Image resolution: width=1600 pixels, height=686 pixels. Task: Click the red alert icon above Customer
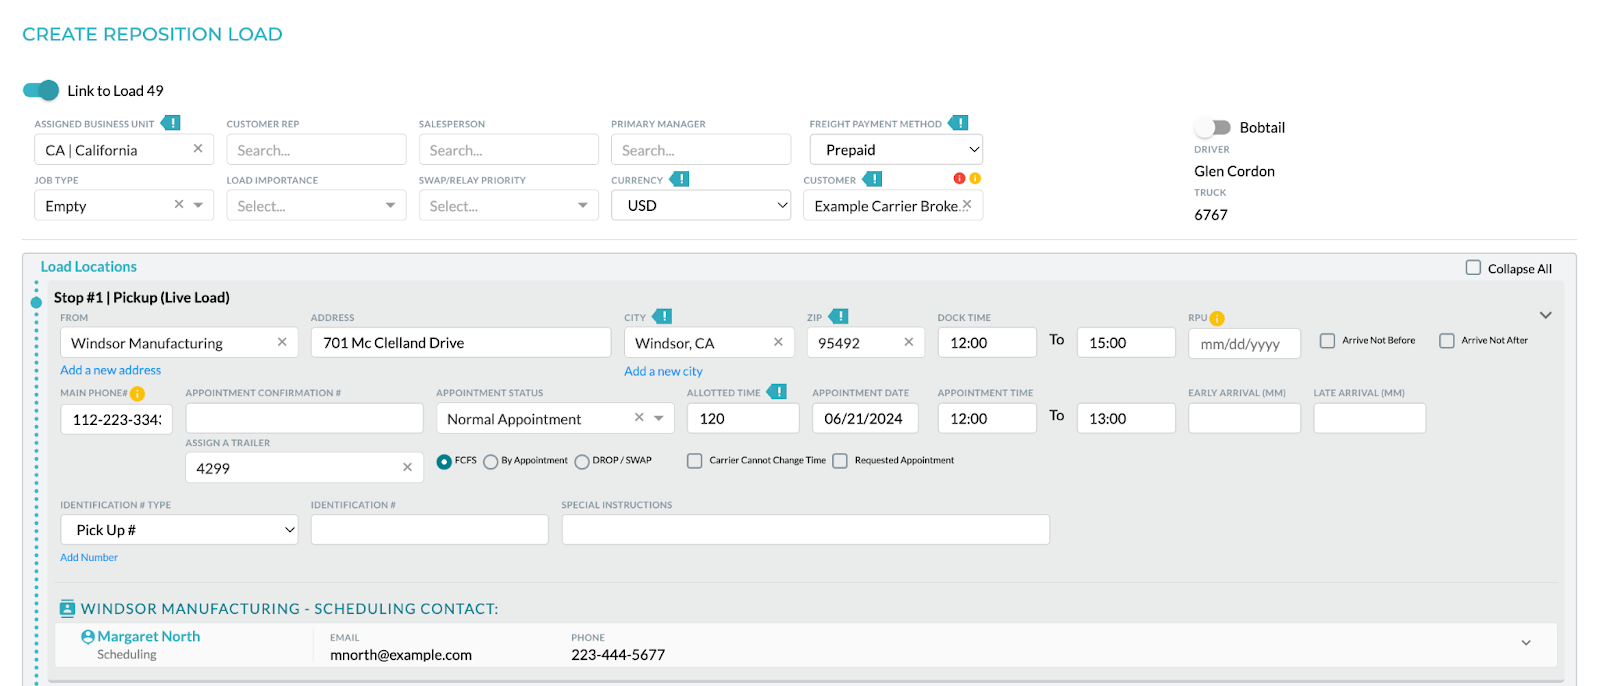pyautogui.click(x=959, y=179)
